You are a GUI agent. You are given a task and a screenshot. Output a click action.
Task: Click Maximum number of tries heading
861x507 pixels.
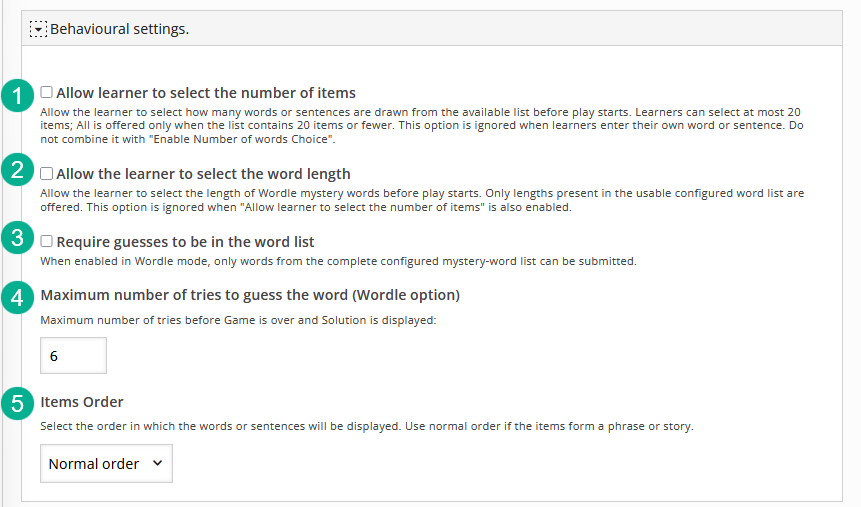[x=250, y=296]
